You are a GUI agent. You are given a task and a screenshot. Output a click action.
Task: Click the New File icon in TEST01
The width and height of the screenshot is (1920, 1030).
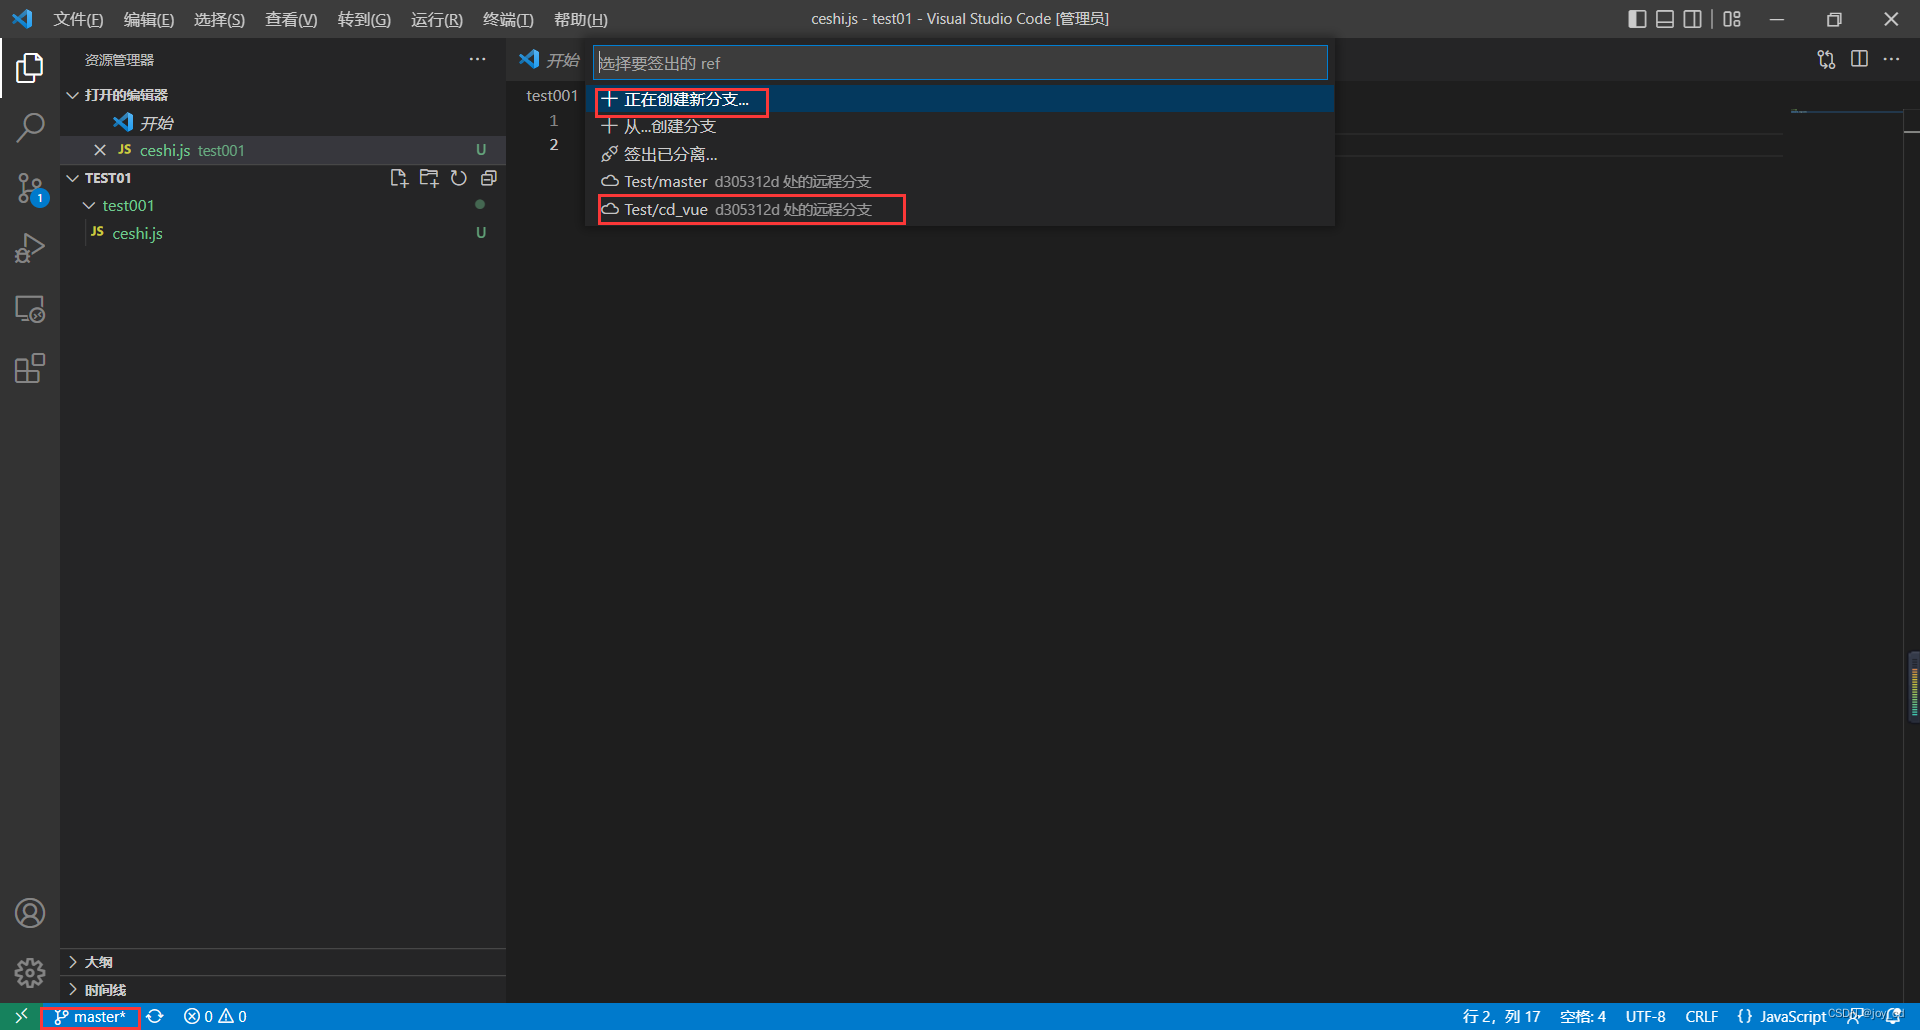(399, 178)
